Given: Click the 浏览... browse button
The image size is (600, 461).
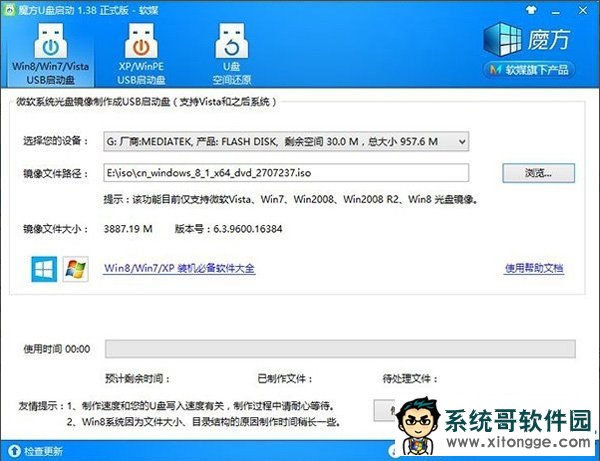Looking at the screenshot, I should tap(538, 173).
